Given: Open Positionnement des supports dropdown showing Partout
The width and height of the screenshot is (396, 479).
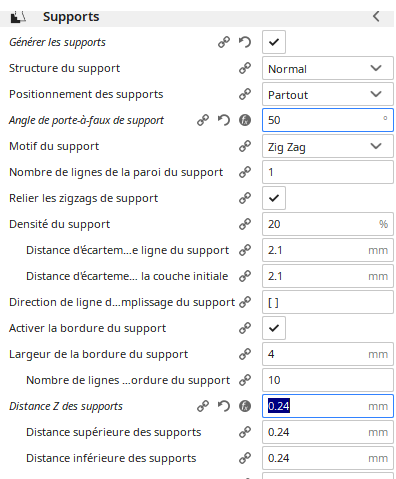Looking at the screenshot, I should (x=328, y=94).
